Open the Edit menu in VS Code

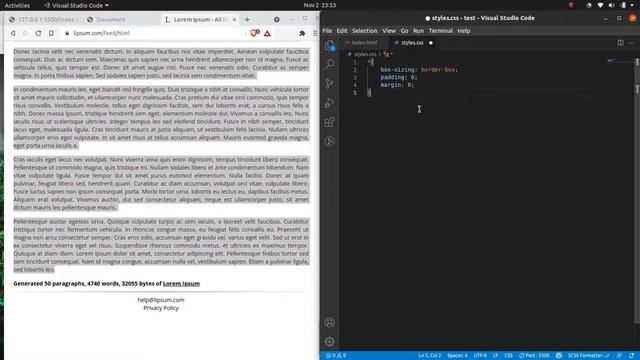pyautogui.click(x=342, y=31)
